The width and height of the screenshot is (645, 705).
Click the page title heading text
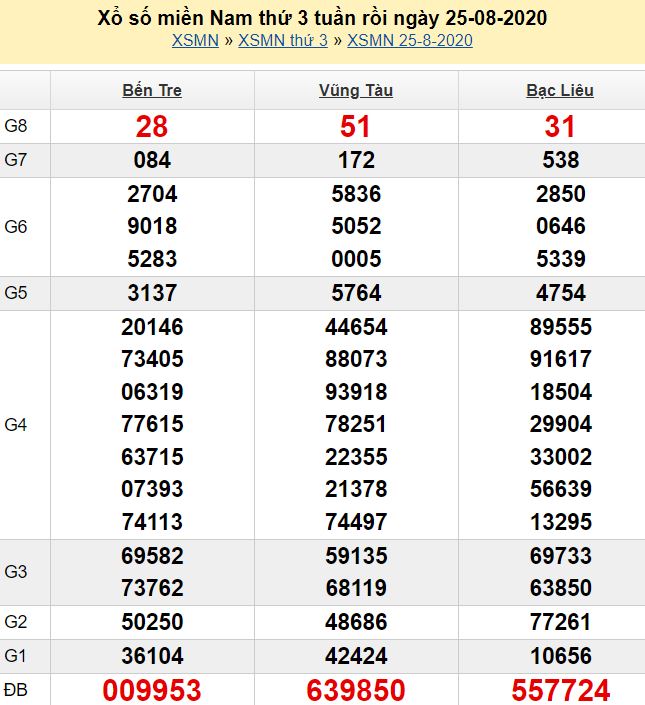[322, 18]
